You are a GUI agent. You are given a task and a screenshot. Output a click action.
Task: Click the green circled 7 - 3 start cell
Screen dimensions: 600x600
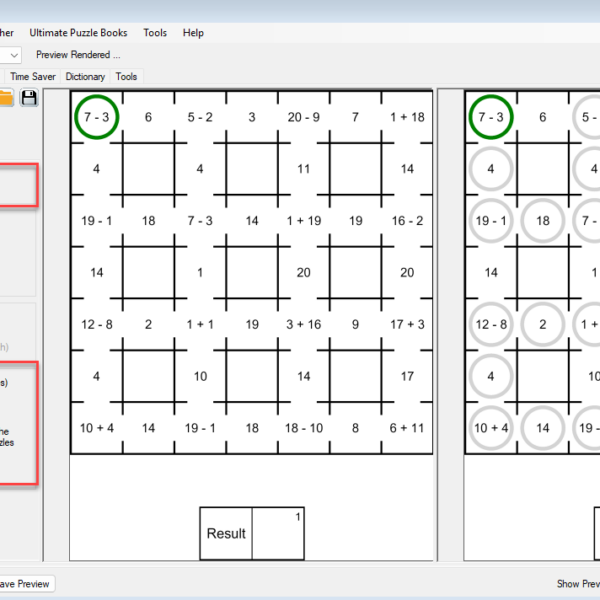(x=96, y=117)
